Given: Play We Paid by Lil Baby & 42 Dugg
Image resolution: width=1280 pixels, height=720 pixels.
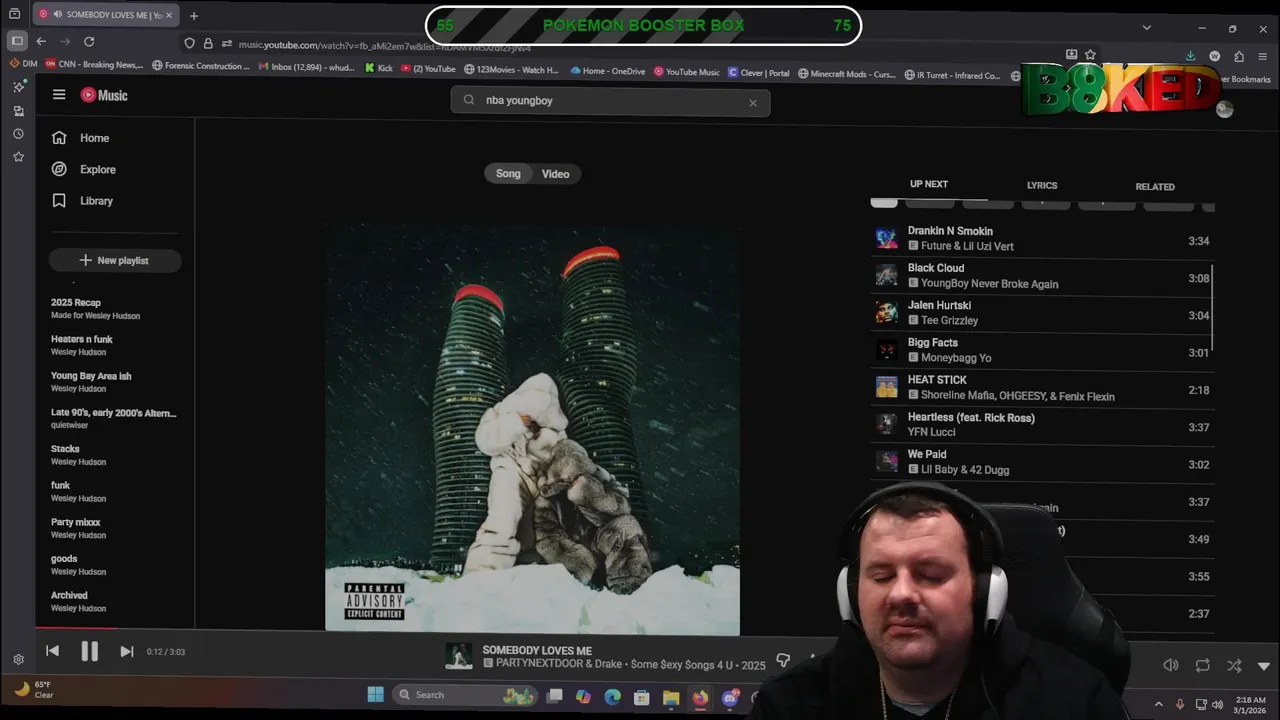Looking at the screenshot, I should click(x=1042, y=462).
